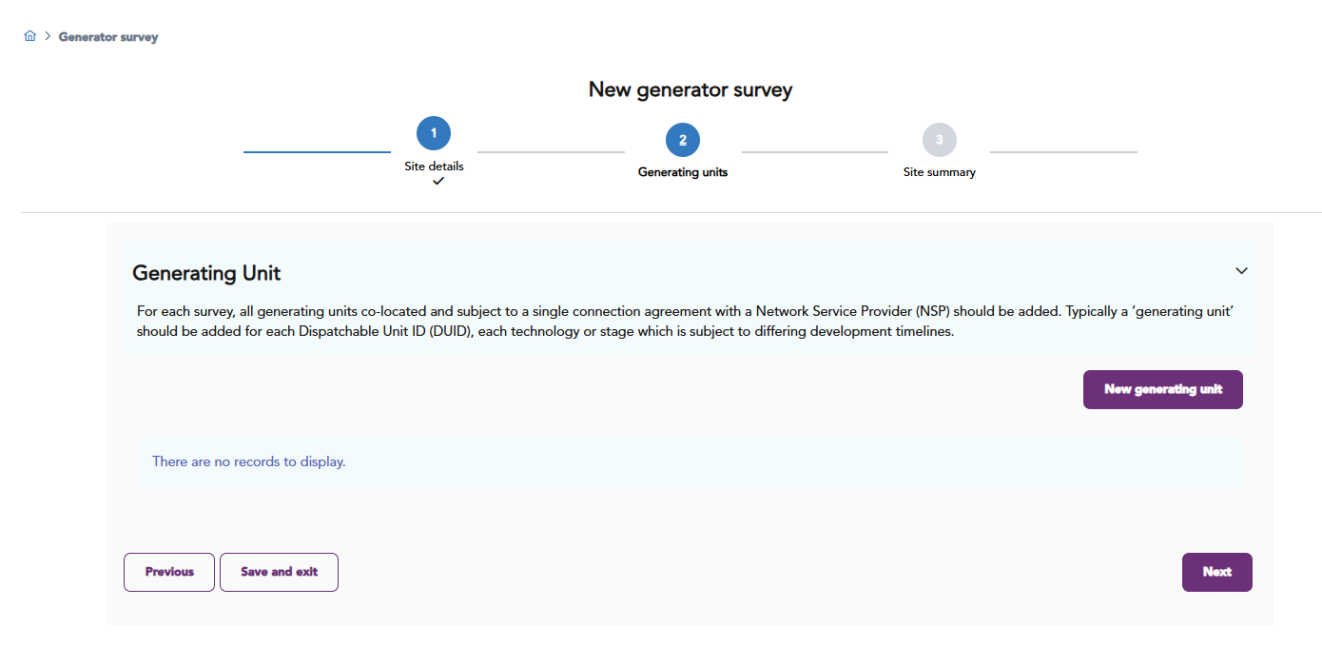Click the Generating Unit section heading

pos(206,273)
